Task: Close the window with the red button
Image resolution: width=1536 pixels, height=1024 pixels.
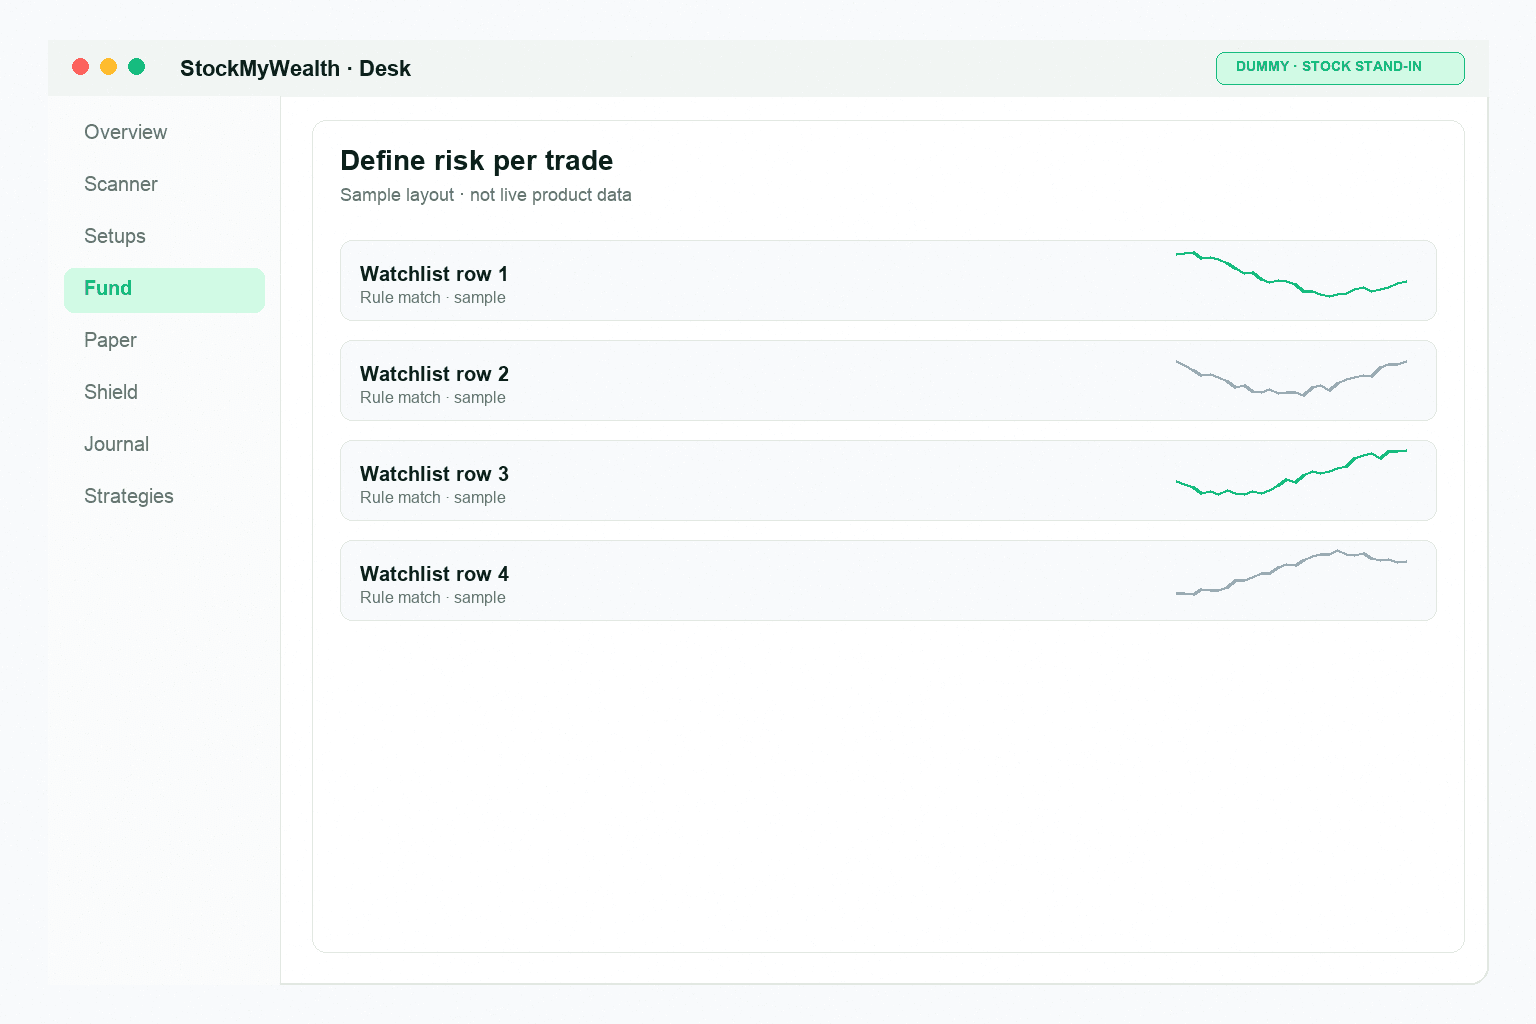Action: (81, 67)
